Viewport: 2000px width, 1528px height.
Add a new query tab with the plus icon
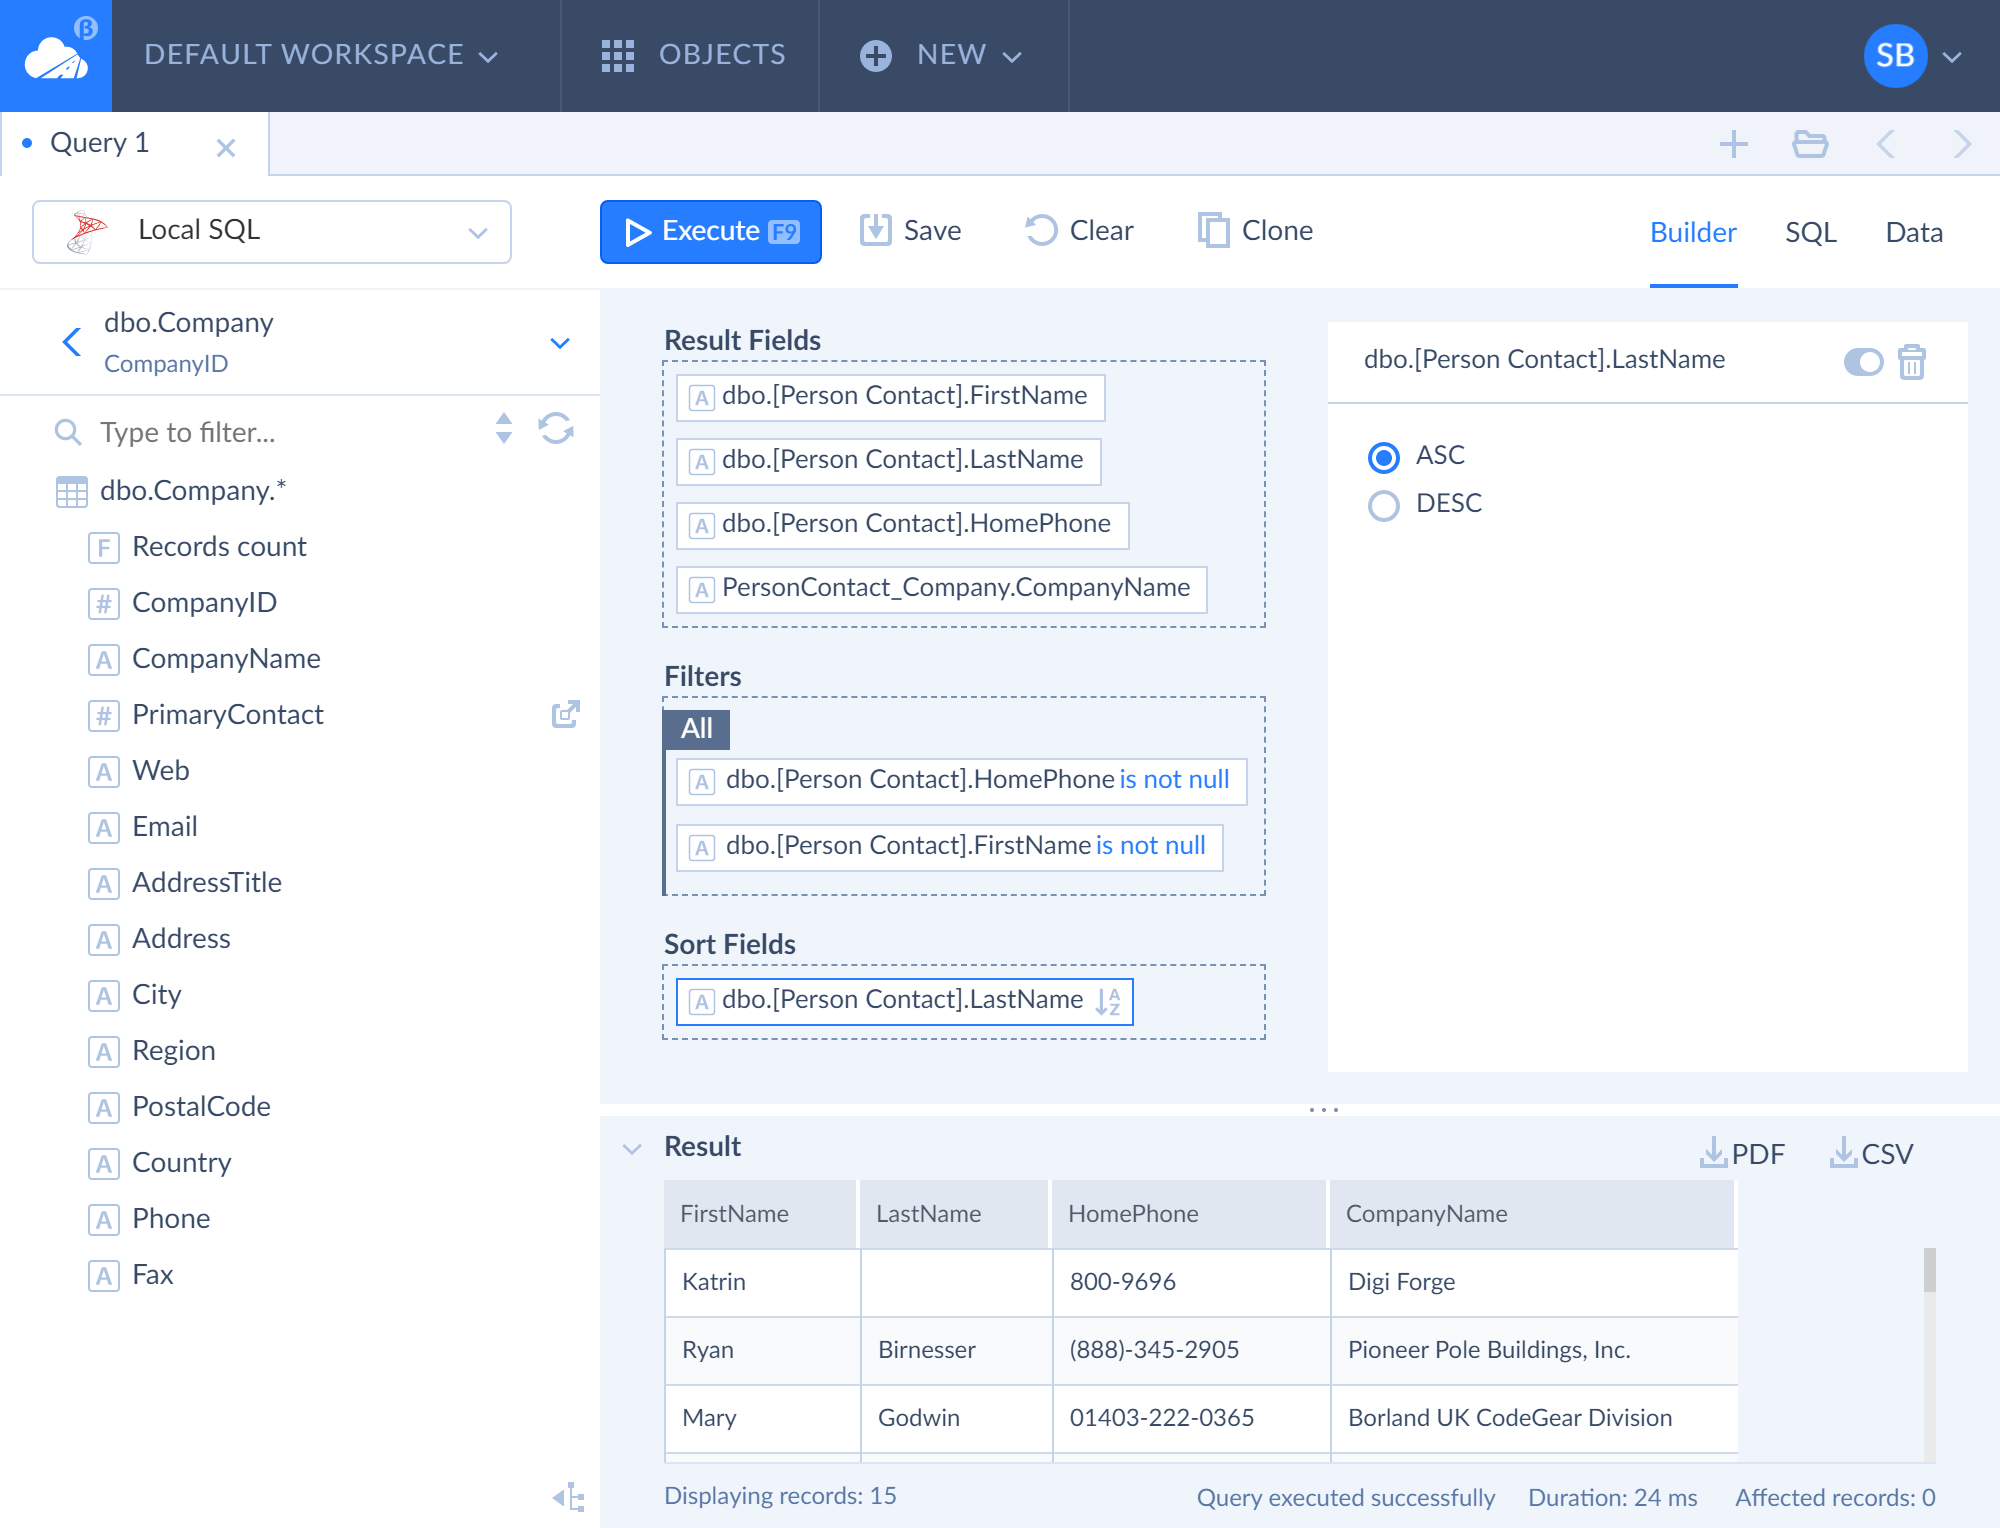[1733, 144]
